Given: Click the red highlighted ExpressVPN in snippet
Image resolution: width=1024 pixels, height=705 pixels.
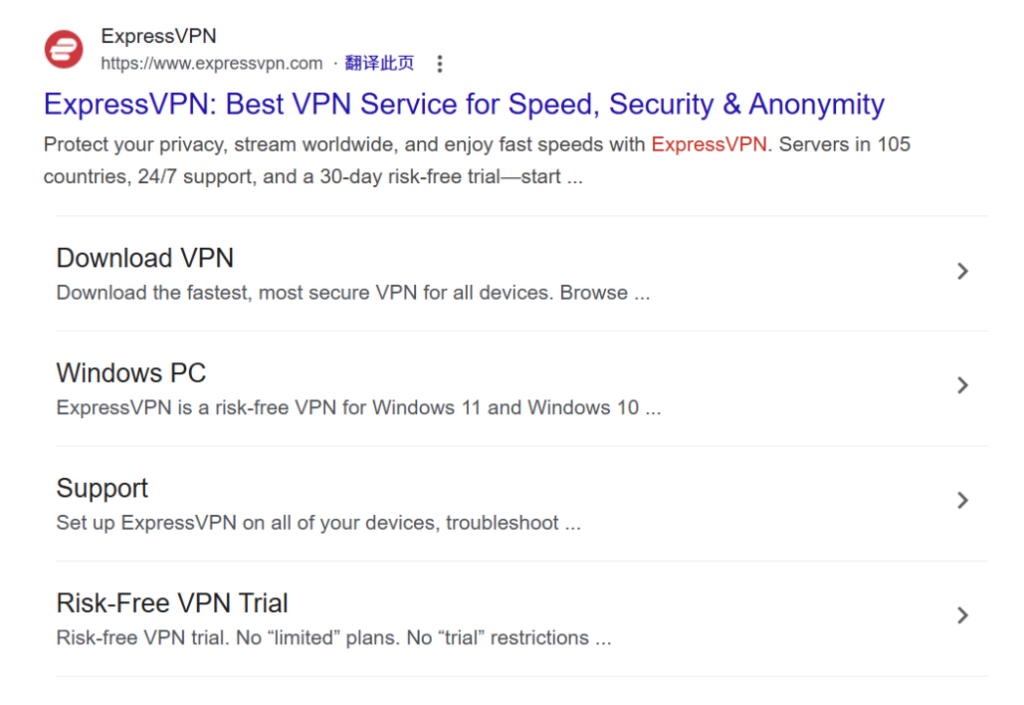Looking at the screenshot, I should pos(709,144).
